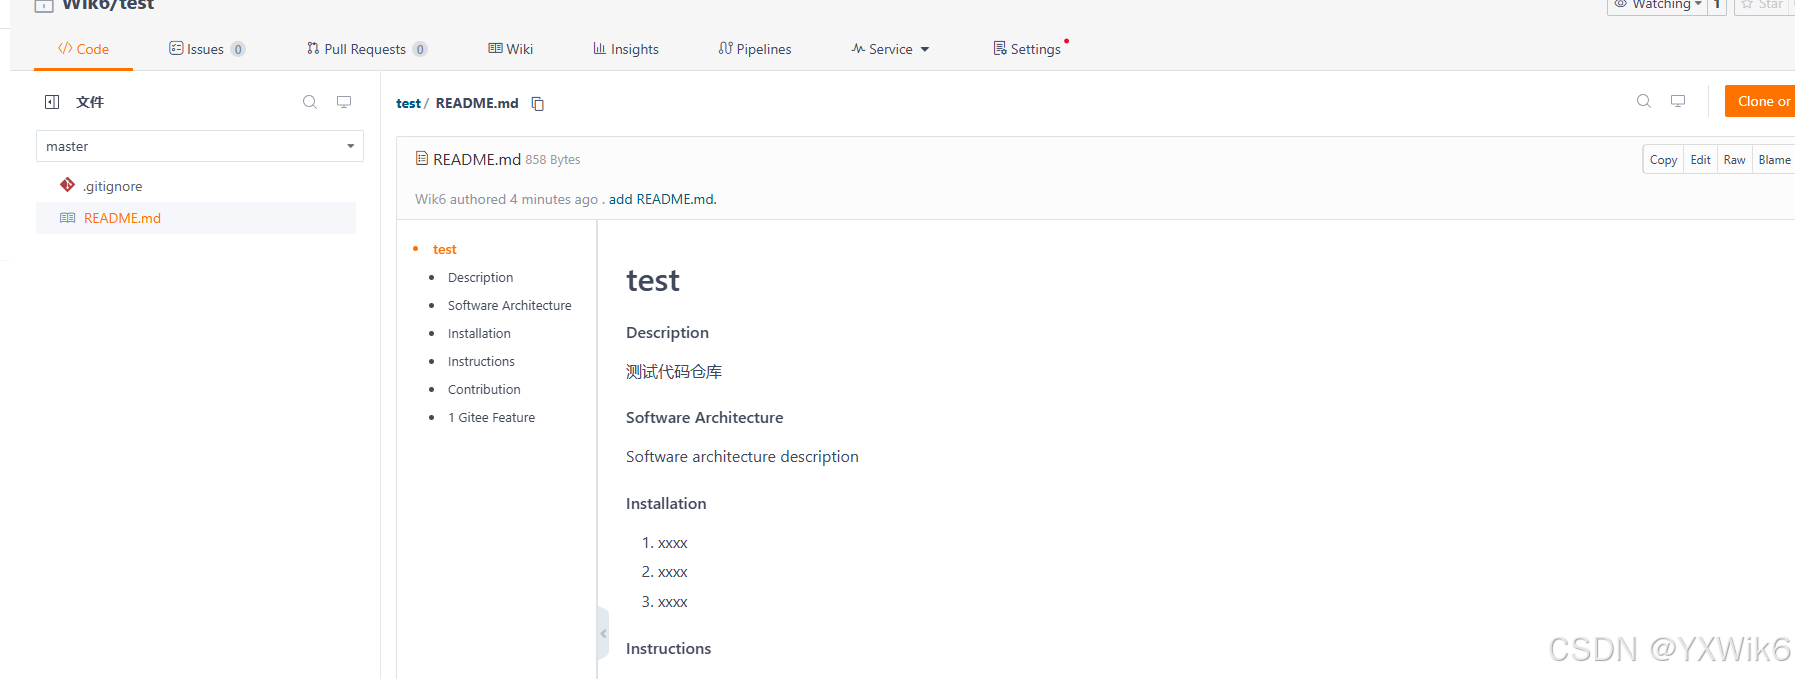Collapse the file tree sidebar icon
Image resolution: width=1795 pixels, height=679 pixels.
coord(52,102)
